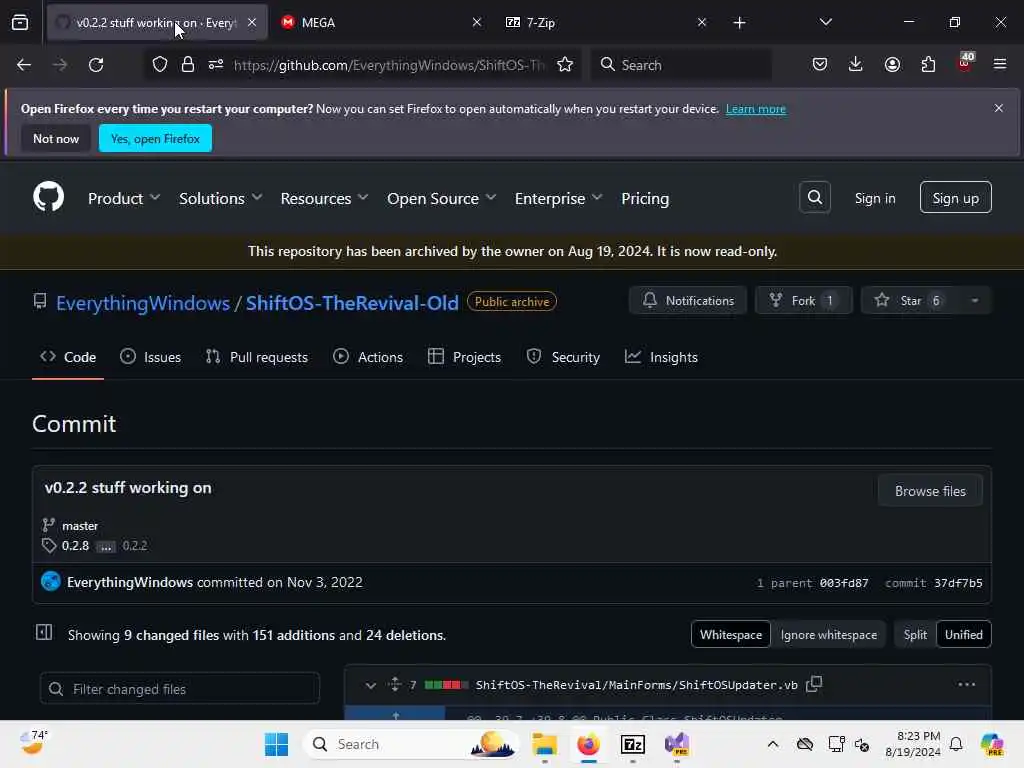Click the Fork button

click(804, 300)
